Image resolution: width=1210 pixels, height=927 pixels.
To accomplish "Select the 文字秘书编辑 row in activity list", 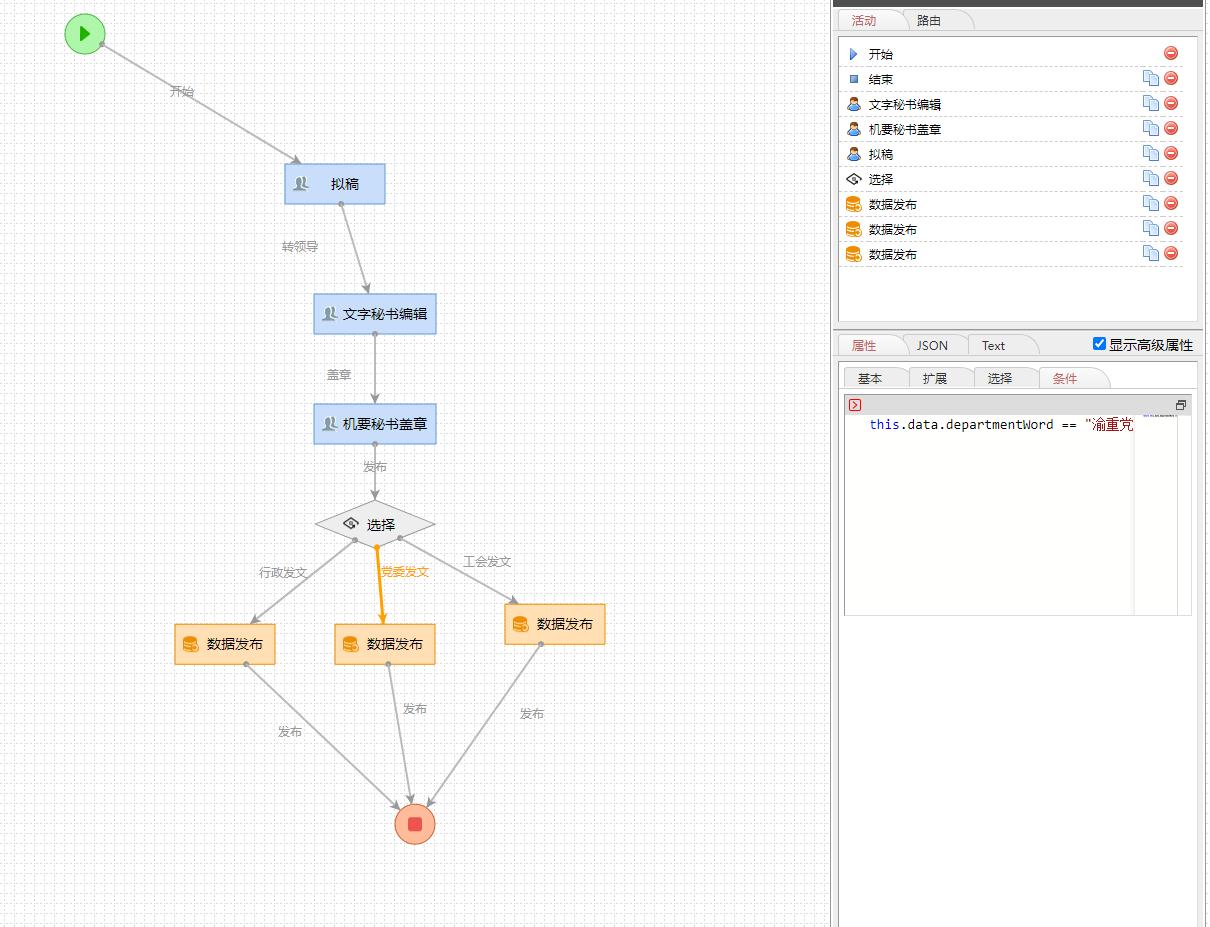I will 1012,104.
